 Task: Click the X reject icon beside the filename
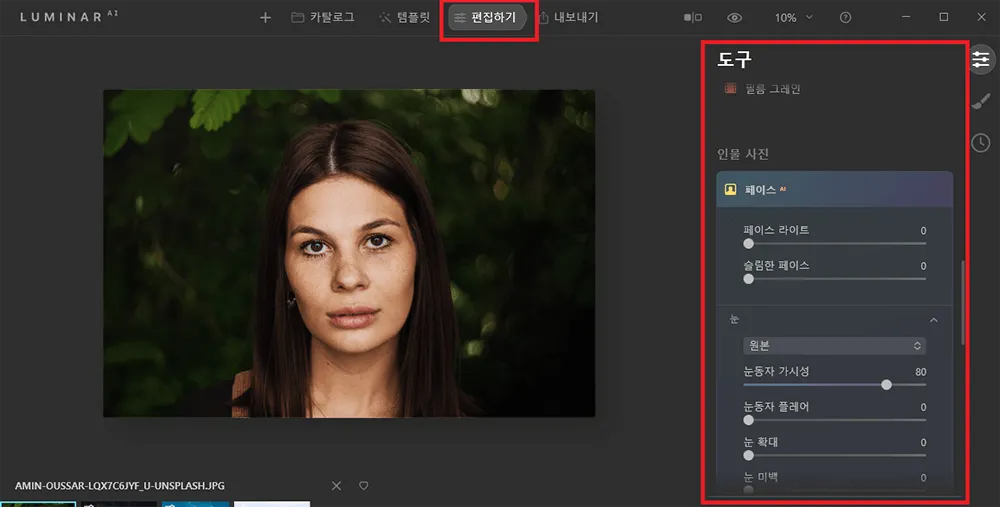tap(336, 486)
